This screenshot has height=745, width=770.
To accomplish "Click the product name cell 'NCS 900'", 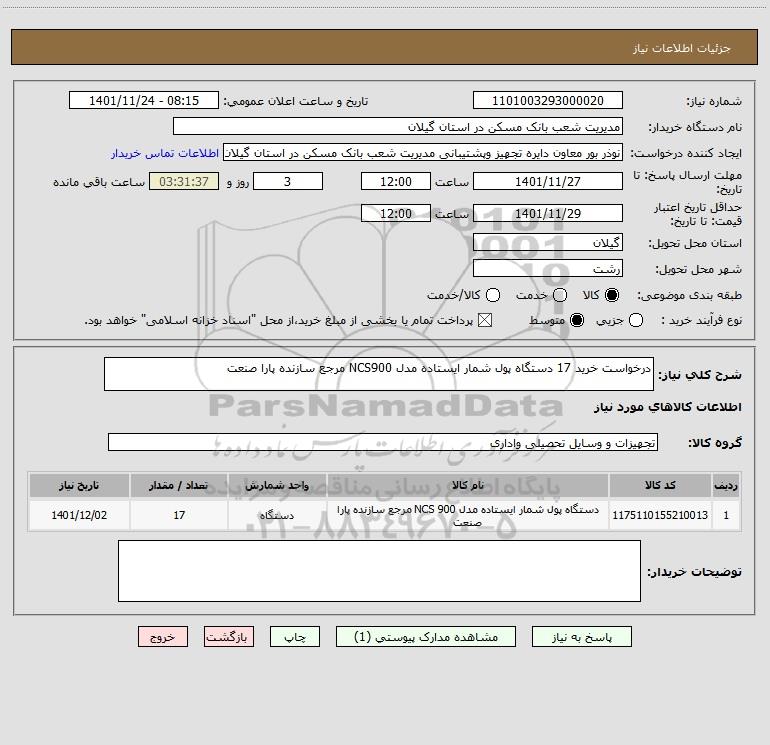I will 468,515.
